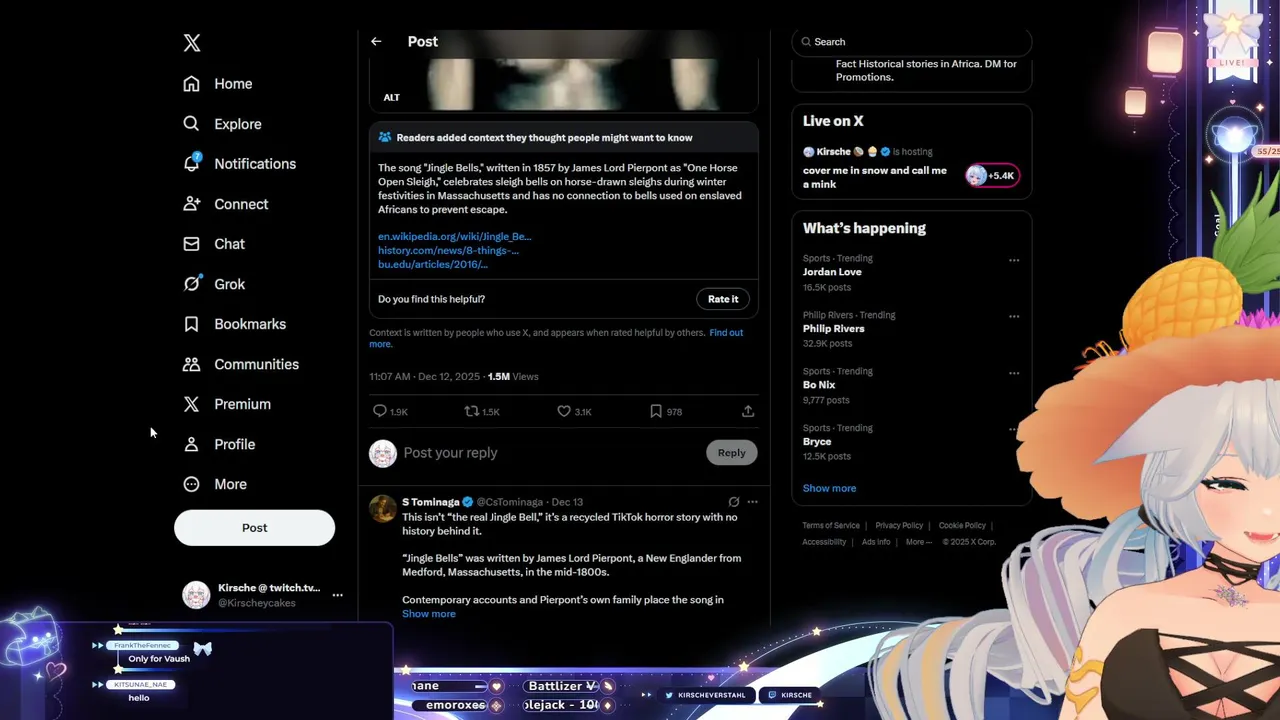Viewport: 1280px width, 720px height.
Task: Go back with the arrow icon
Action: pyautogui.click(x=376, y=42)
